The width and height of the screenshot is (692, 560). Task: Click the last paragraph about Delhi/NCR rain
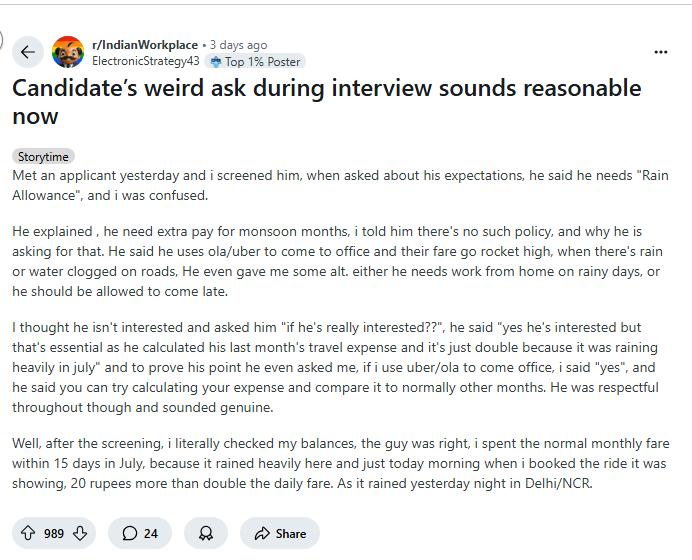[x=341, y=463]
